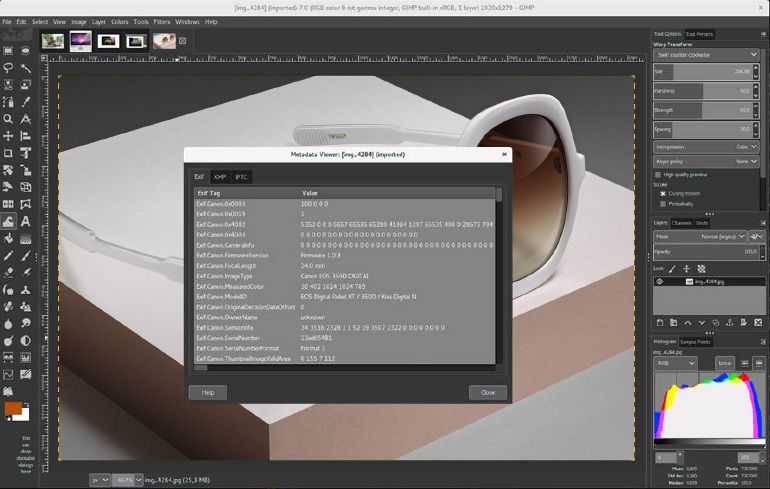Image resolution: width=770 pixels, height=489 pixels.
Task: Enable High quality preview checkbox
Action: [x=658, y=175]
